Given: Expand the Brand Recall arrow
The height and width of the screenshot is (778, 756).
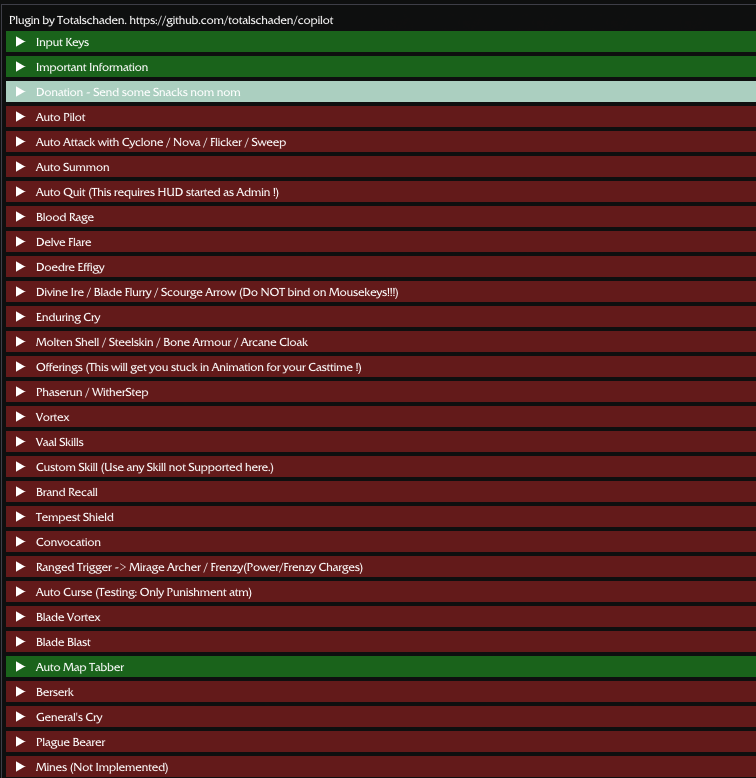Looking at the screenshot, I should point(20,492).
